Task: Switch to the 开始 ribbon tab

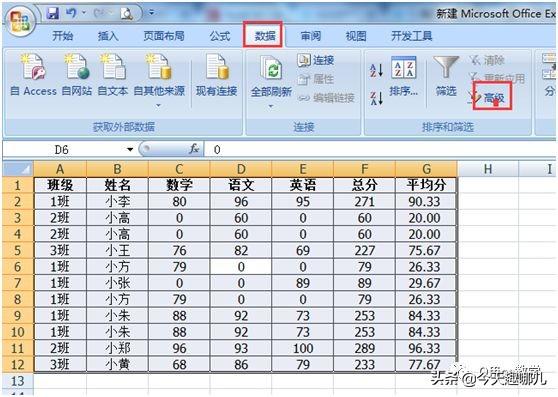Action: [63, 36]
